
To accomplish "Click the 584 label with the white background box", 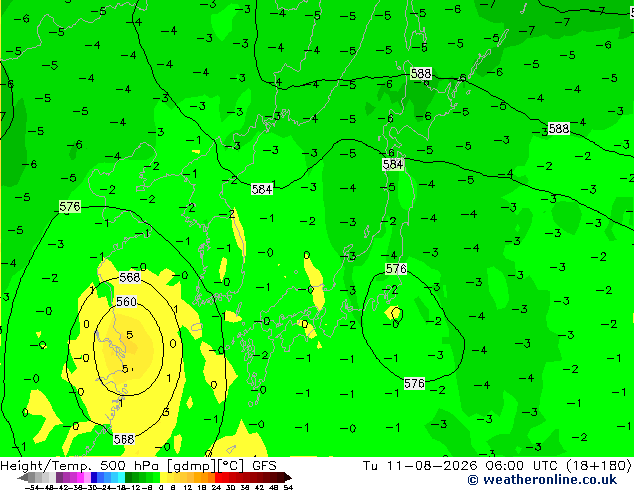I will [262, 189].
